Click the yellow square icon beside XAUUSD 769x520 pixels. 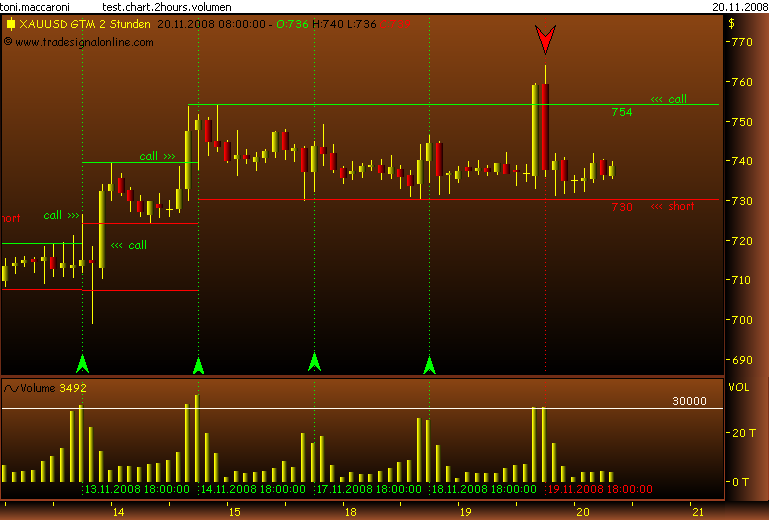pos(10,23)
